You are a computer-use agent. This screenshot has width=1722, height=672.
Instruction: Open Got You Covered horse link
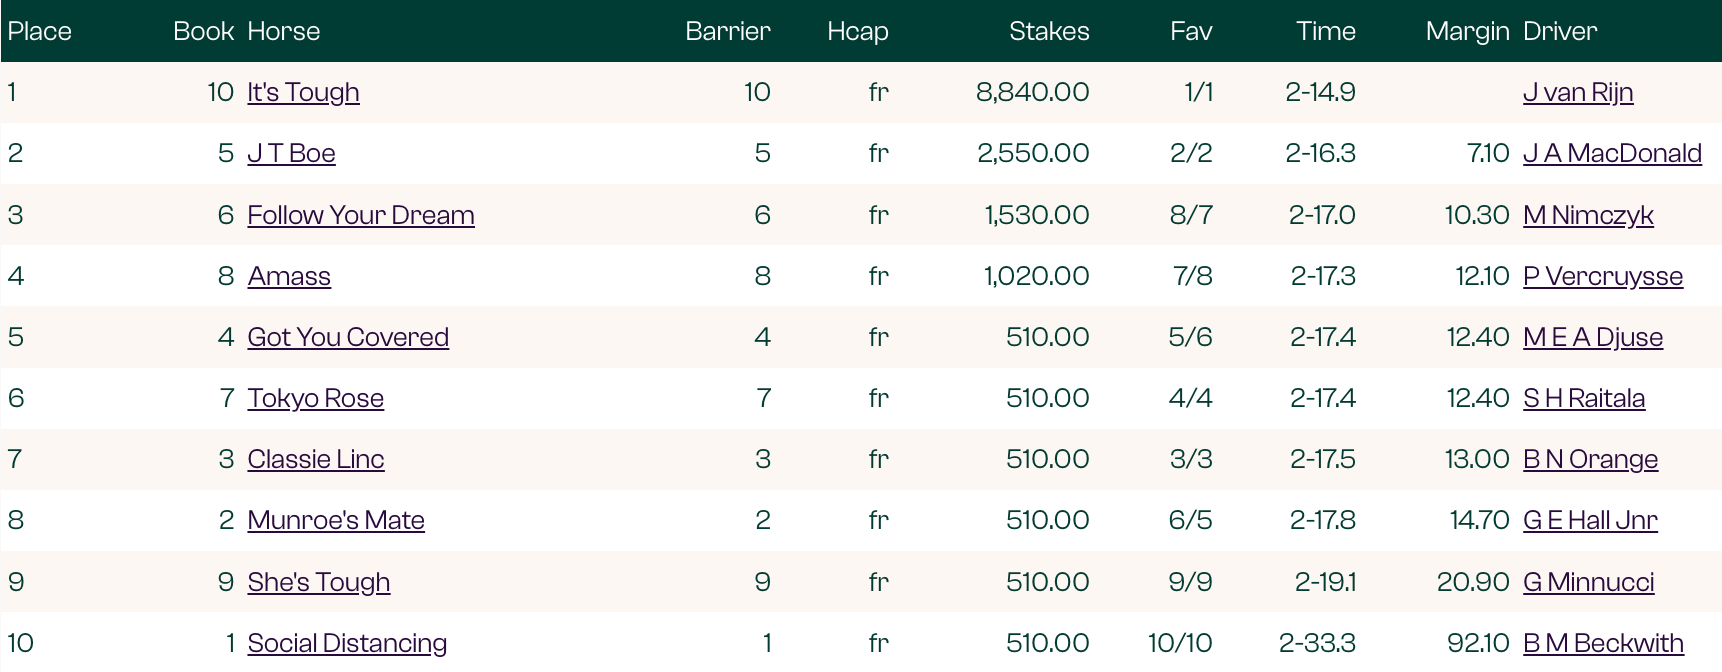348,337
